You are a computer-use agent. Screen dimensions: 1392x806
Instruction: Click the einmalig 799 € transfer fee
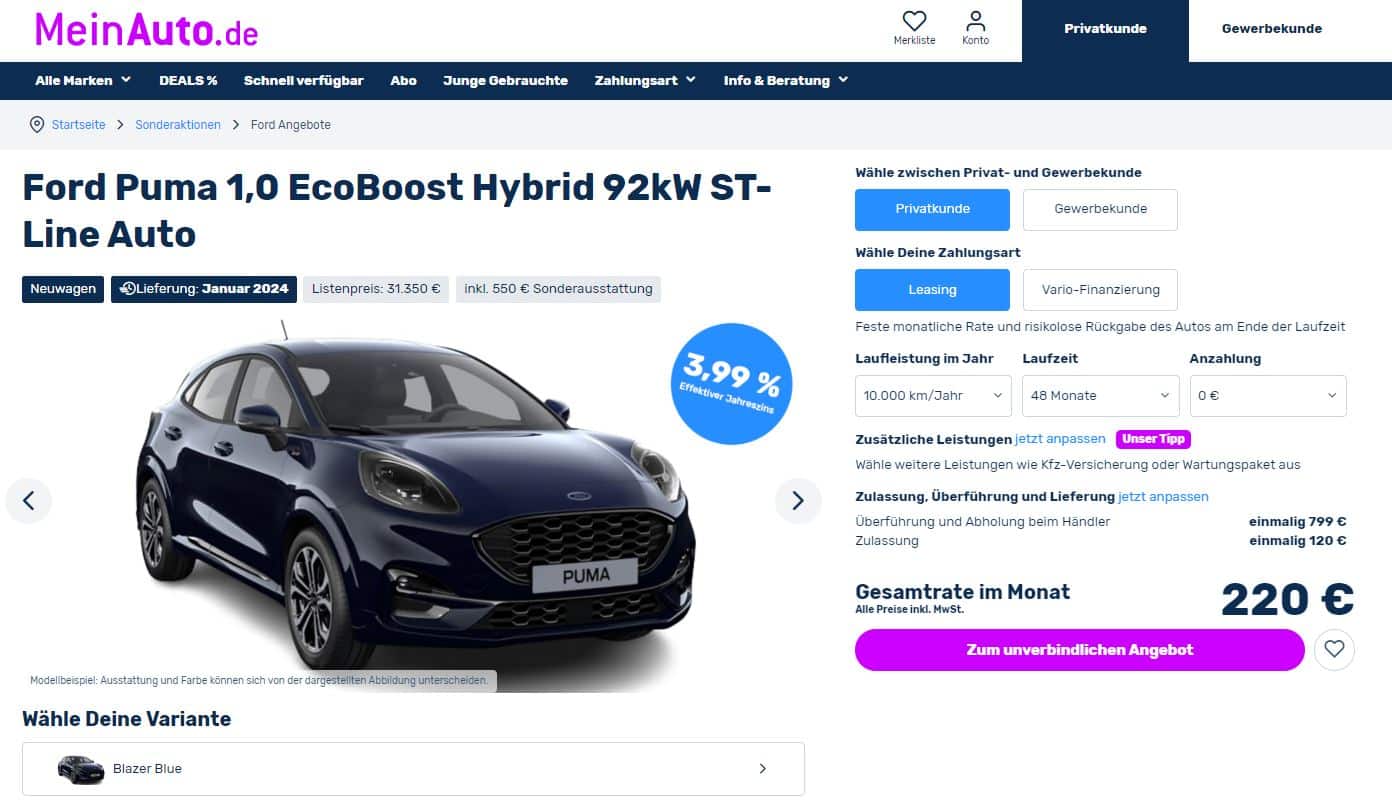(x=1298, y=522)
